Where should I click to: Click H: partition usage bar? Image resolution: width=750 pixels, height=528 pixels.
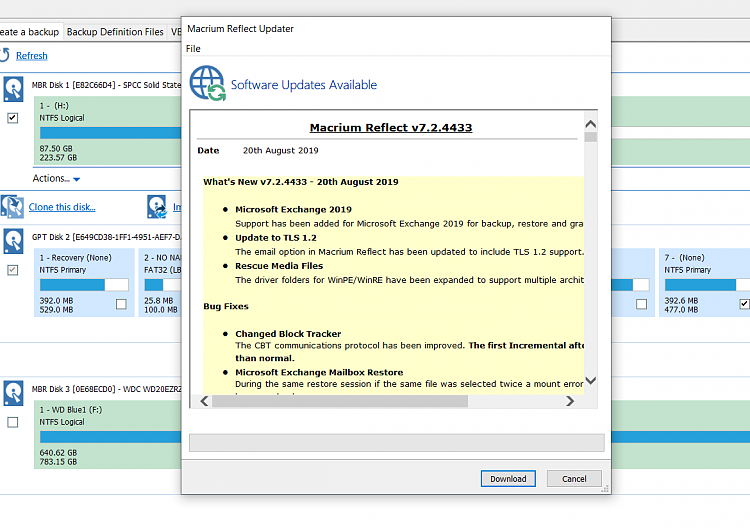coord(110,133)
